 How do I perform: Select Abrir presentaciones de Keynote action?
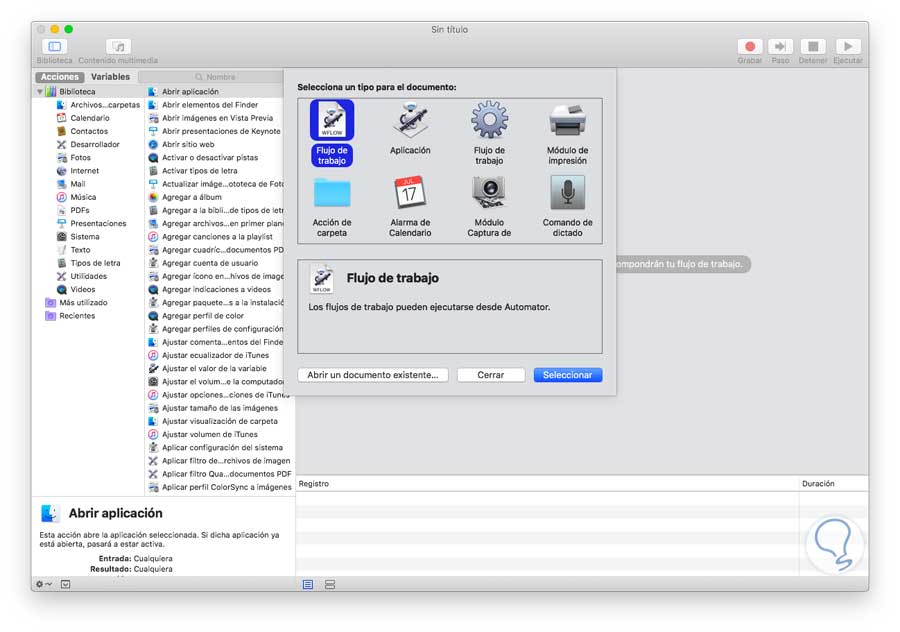(215, 131)
